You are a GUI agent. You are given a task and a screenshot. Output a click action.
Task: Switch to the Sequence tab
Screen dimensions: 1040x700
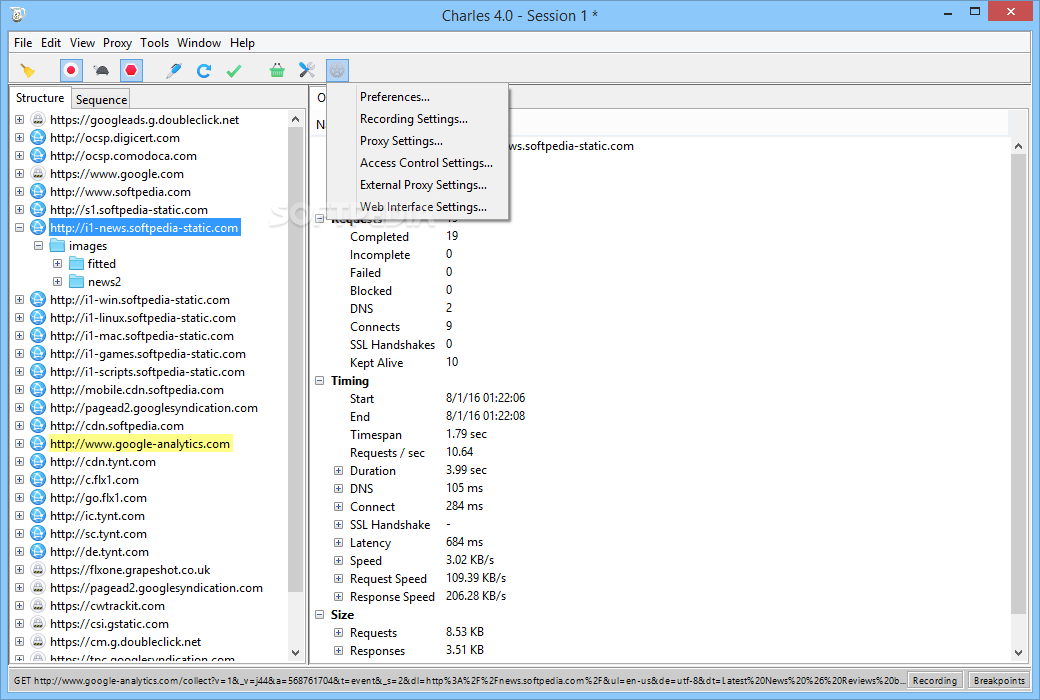[101, 100]
